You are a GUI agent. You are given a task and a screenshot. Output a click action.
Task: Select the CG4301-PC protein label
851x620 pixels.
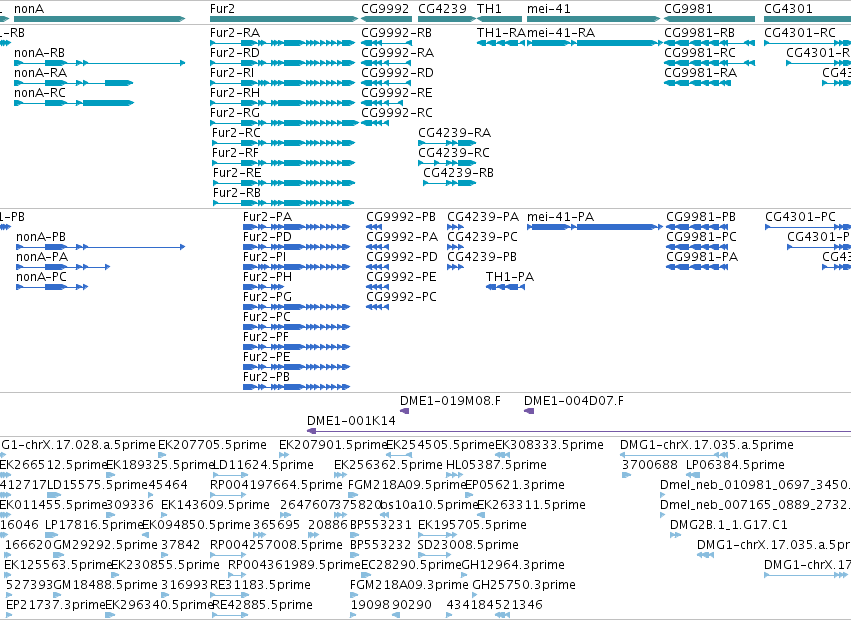[x=801, y=217]
